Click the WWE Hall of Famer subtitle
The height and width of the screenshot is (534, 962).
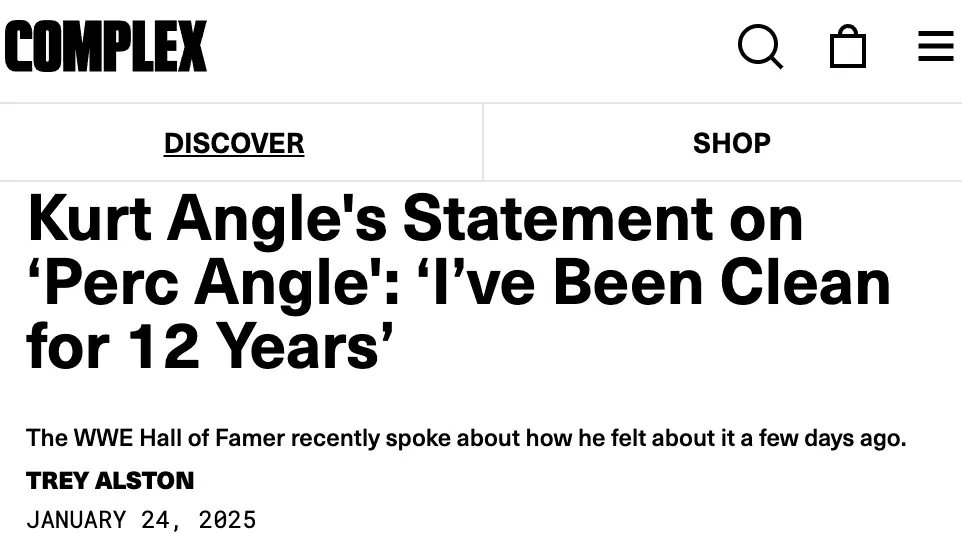coord(466,438)
